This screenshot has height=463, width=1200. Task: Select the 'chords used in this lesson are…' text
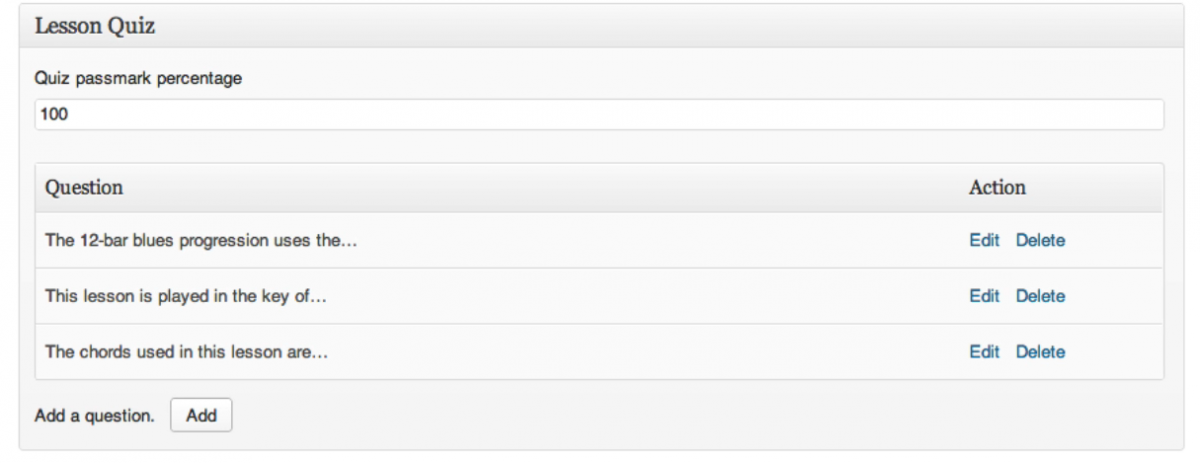pyautogui.click(x=187, y=352)
